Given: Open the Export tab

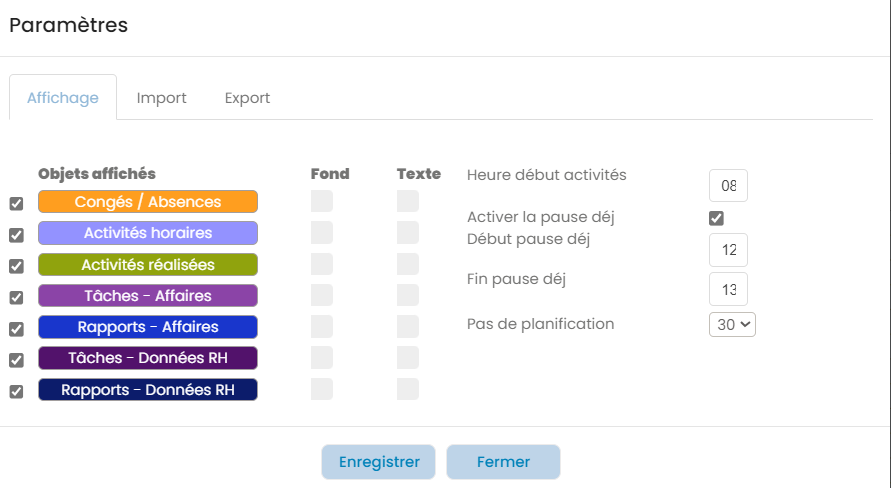Looking at the screenshot, I should (x=247, y=98).
